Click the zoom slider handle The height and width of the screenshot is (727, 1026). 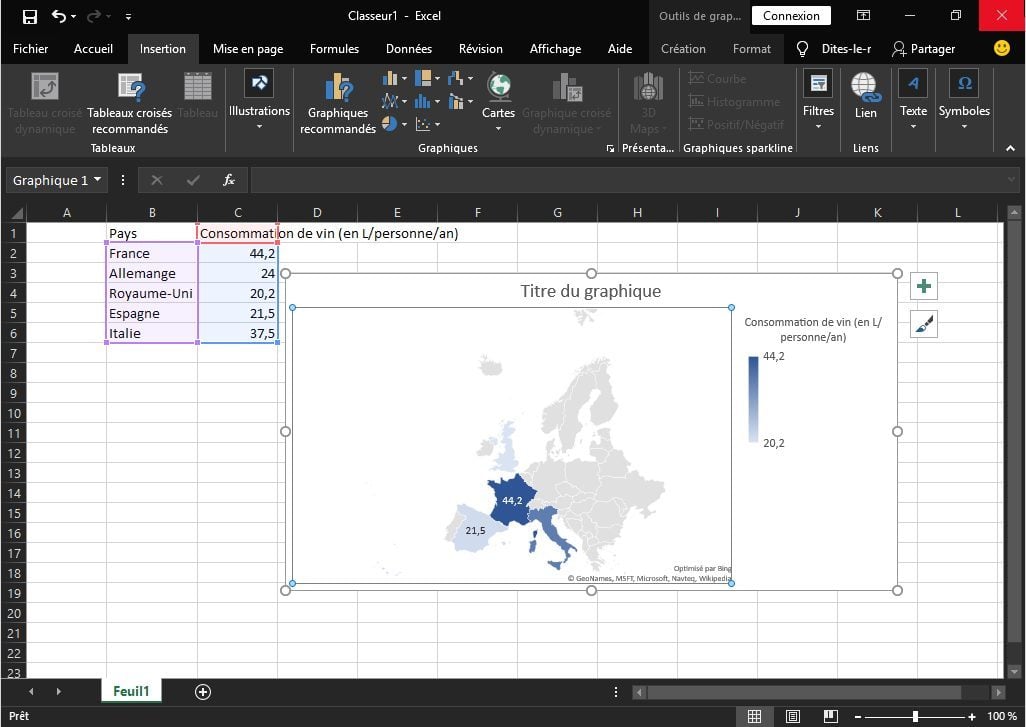tap(915, 716)
